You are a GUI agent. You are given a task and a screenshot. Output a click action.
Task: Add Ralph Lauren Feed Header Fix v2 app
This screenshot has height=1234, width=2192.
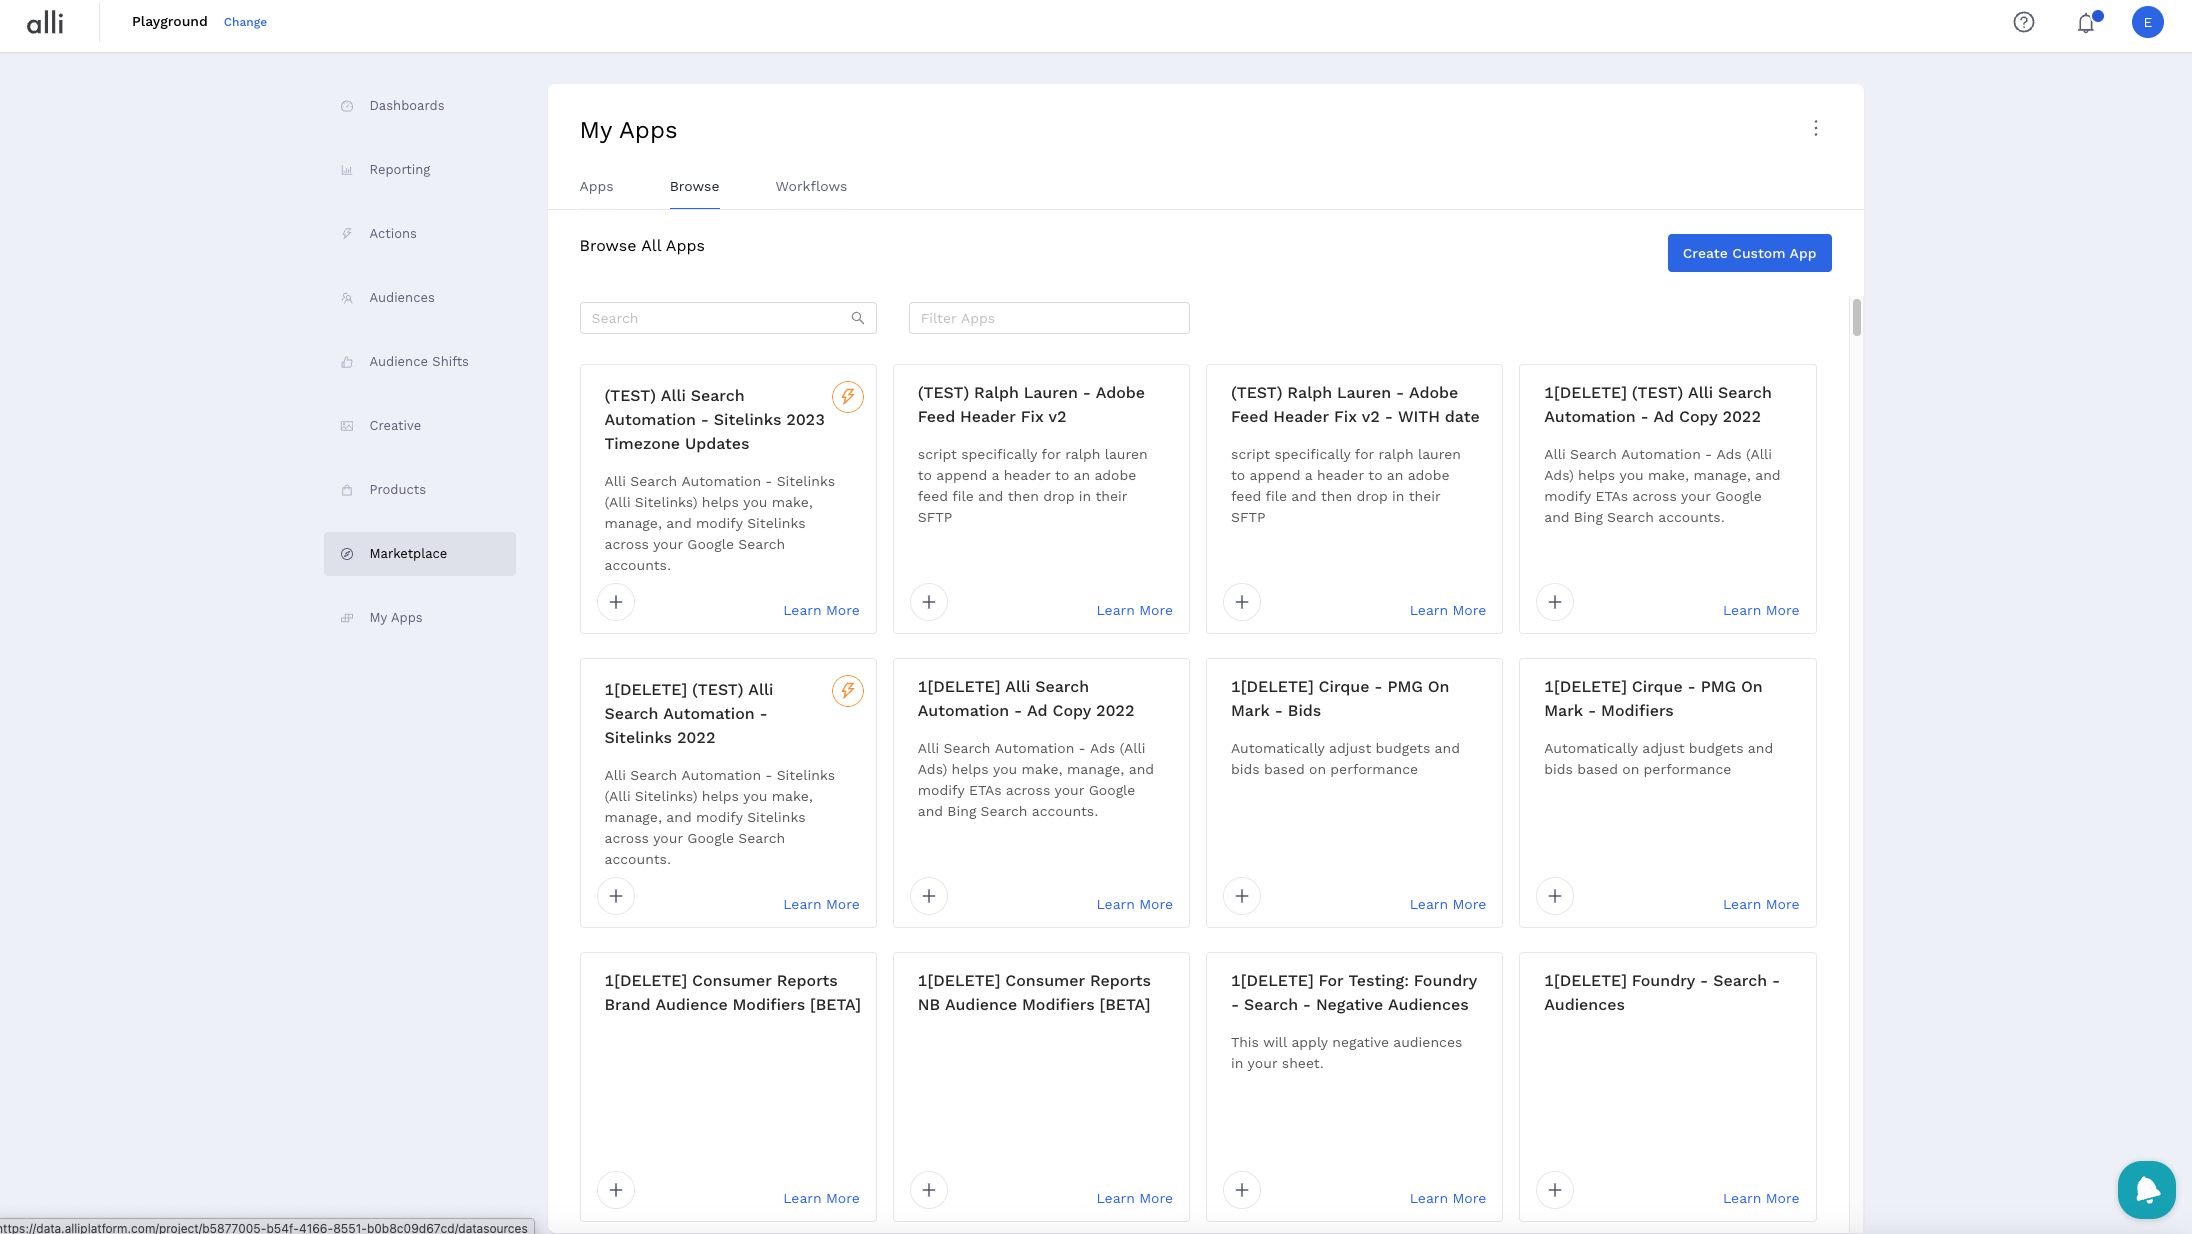pyautogui.click(x=928, y=602)
